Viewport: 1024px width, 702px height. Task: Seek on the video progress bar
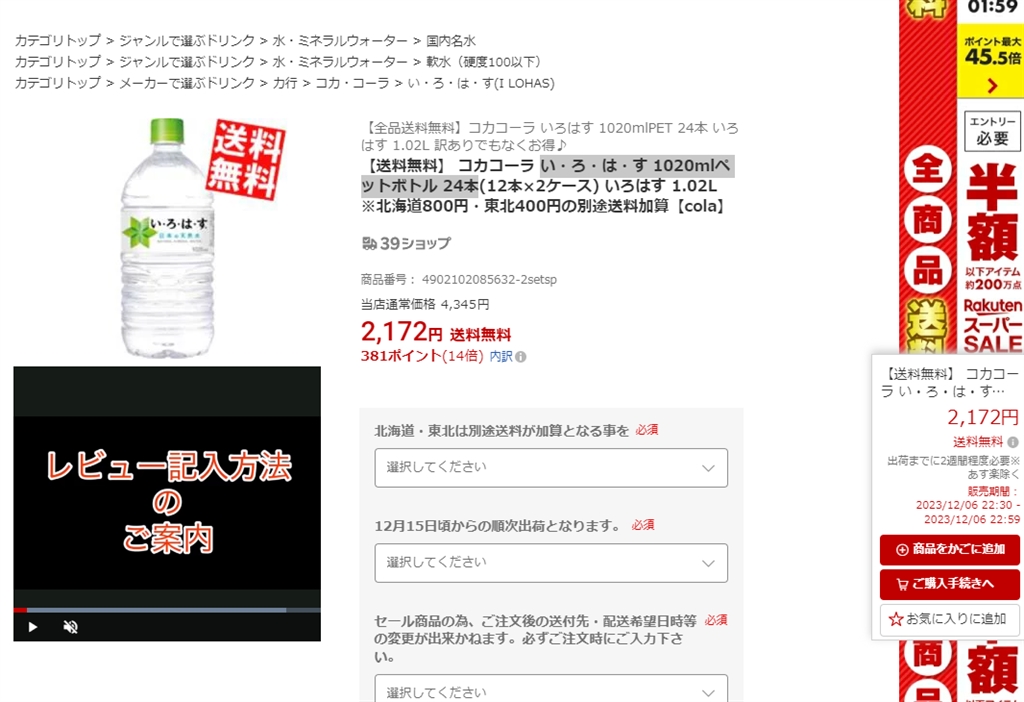pyautogui.click(x=167, y=610)
